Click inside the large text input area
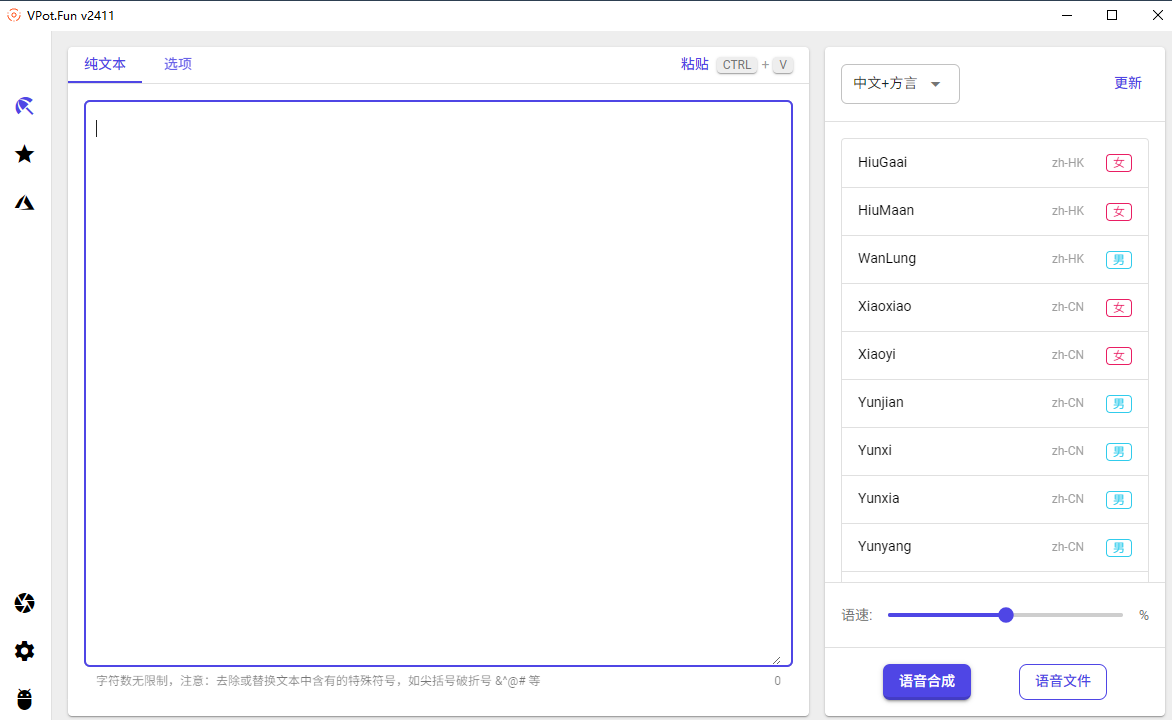The image size is (1172, 720). click(438, 383)
